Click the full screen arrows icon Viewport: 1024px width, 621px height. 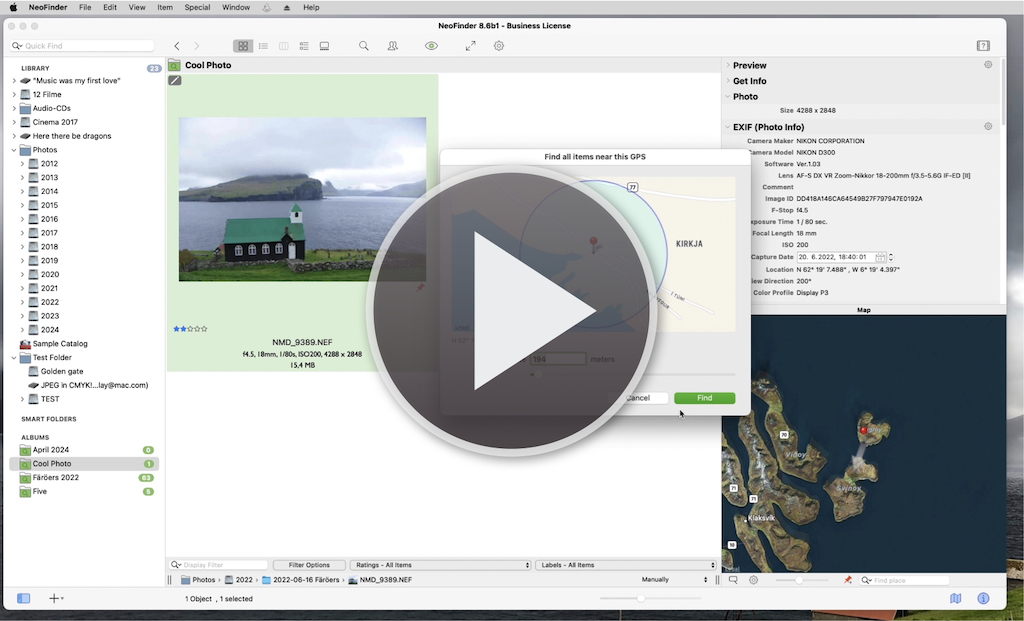(x=470, y=46)
